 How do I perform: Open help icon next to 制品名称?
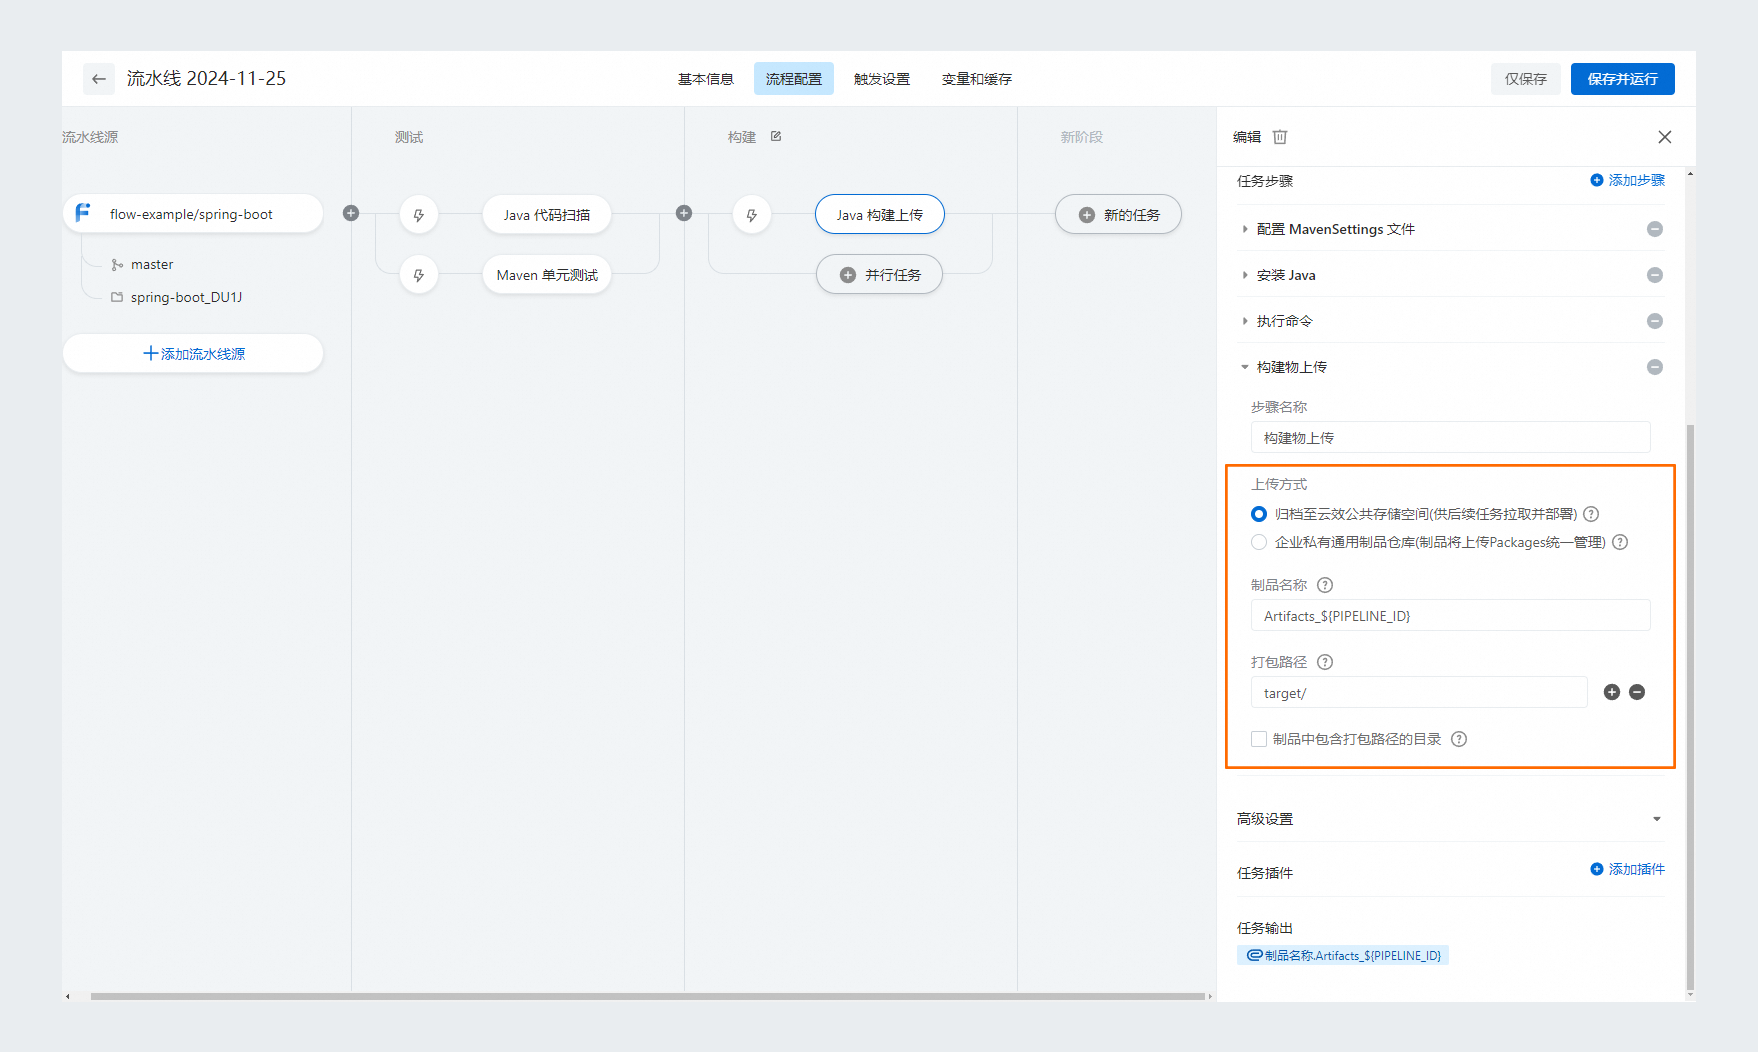1325,585
